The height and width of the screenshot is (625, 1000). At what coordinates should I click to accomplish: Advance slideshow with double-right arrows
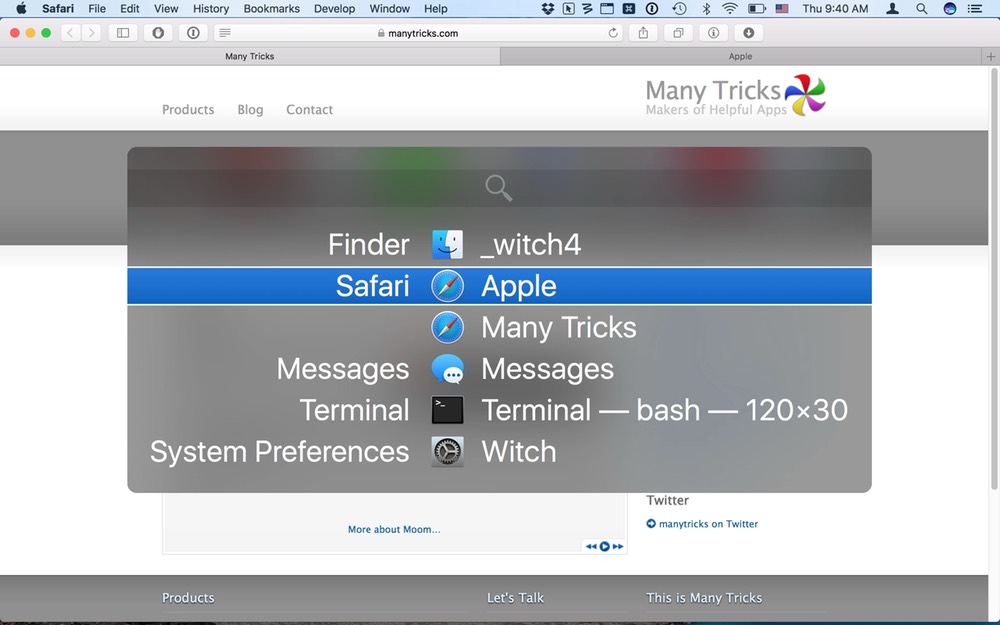[617, 547]
